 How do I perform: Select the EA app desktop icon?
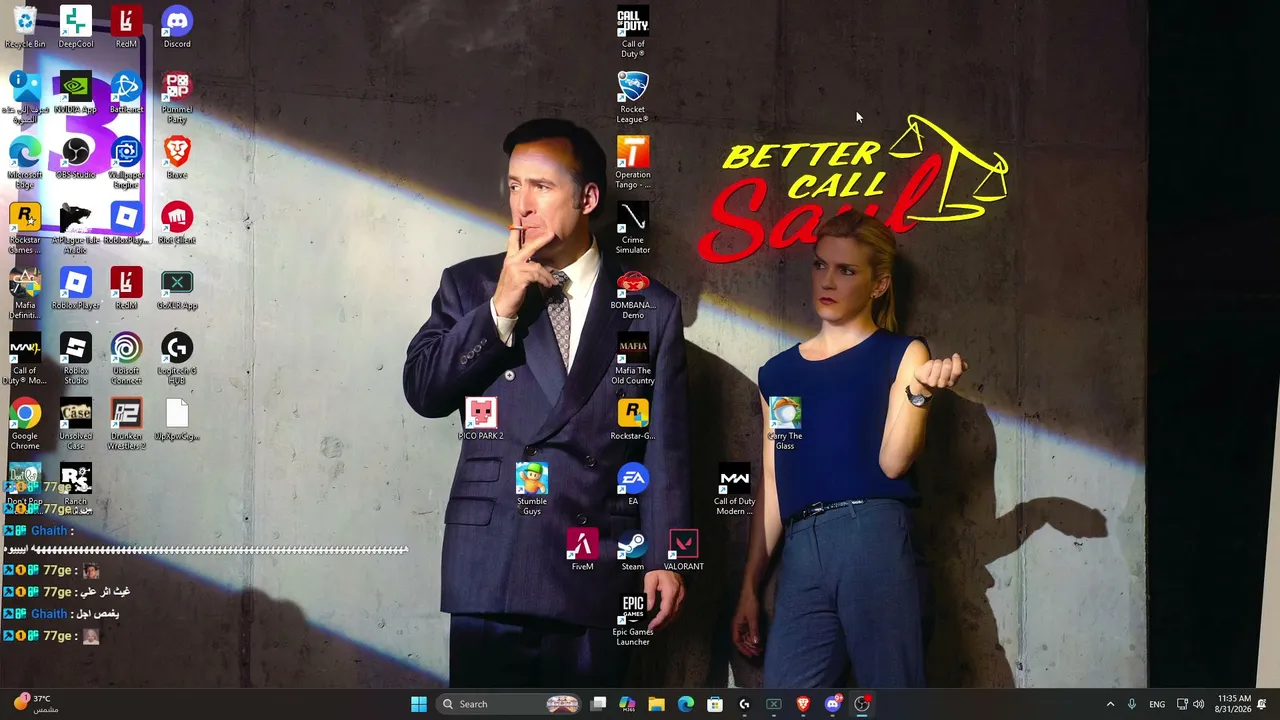[633, 485]
